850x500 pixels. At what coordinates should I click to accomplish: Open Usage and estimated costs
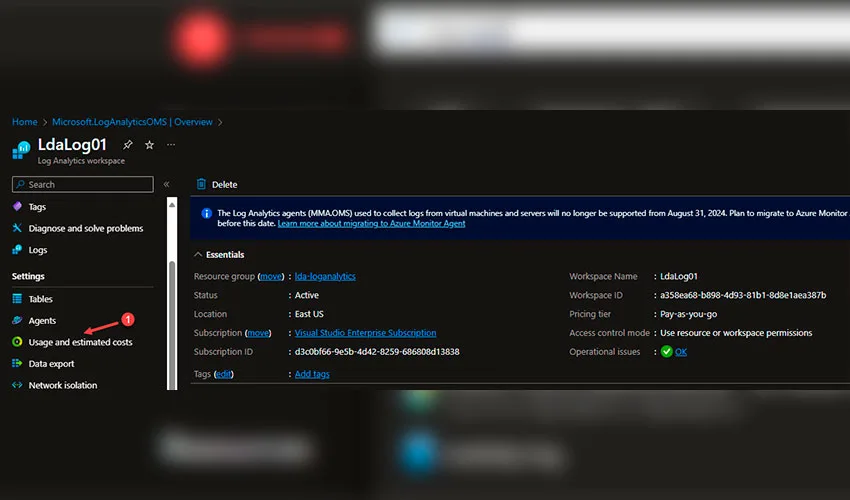coord(80,342)
